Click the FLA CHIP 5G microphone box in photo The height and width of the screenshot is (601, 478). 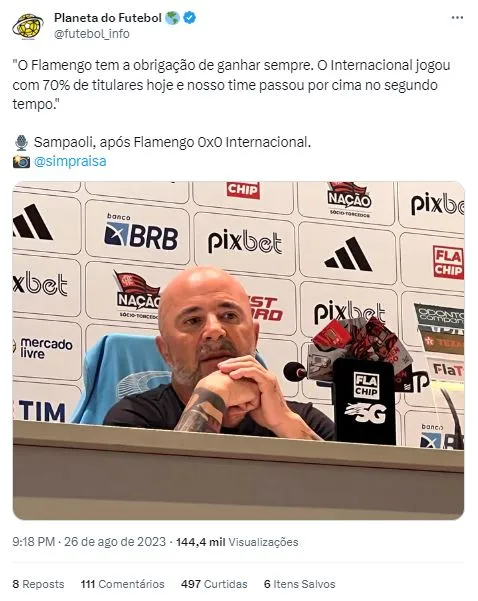363,401
